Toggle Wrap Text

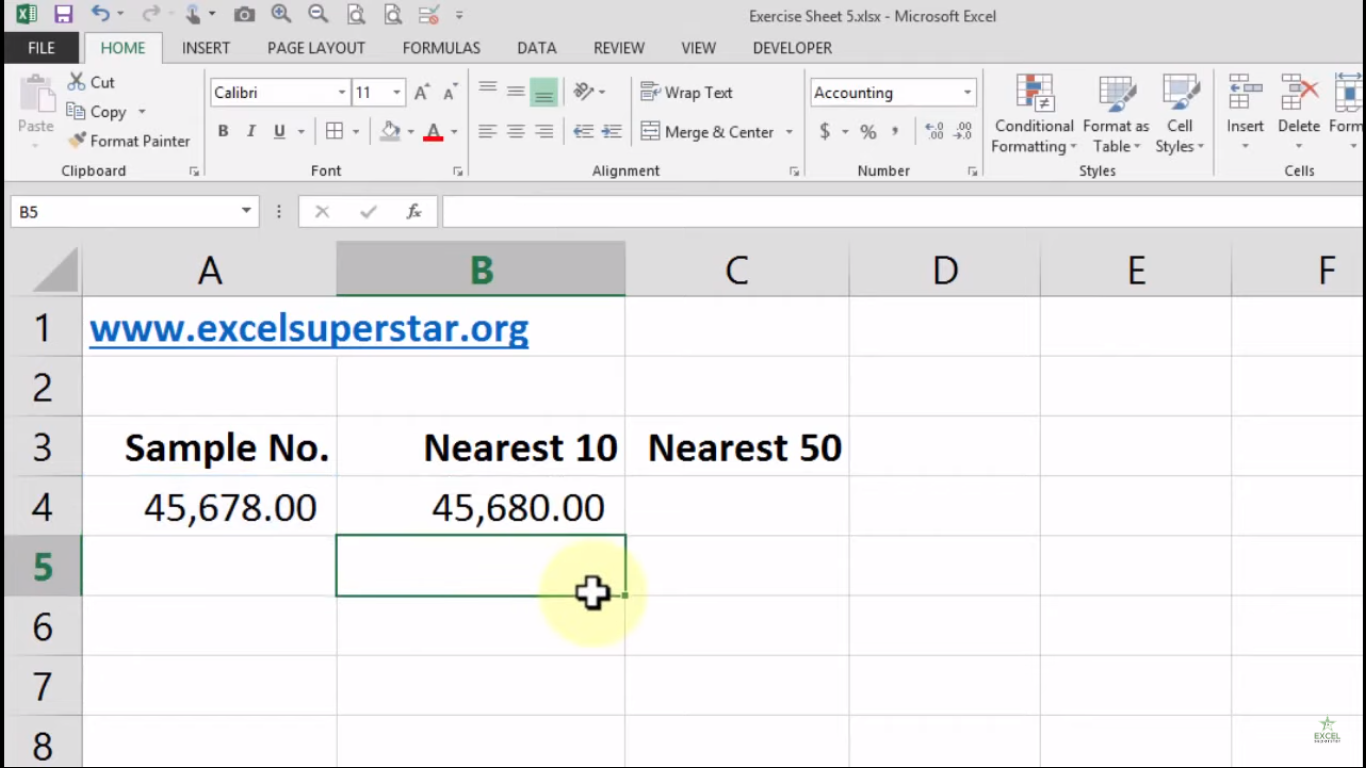[687, 92]
